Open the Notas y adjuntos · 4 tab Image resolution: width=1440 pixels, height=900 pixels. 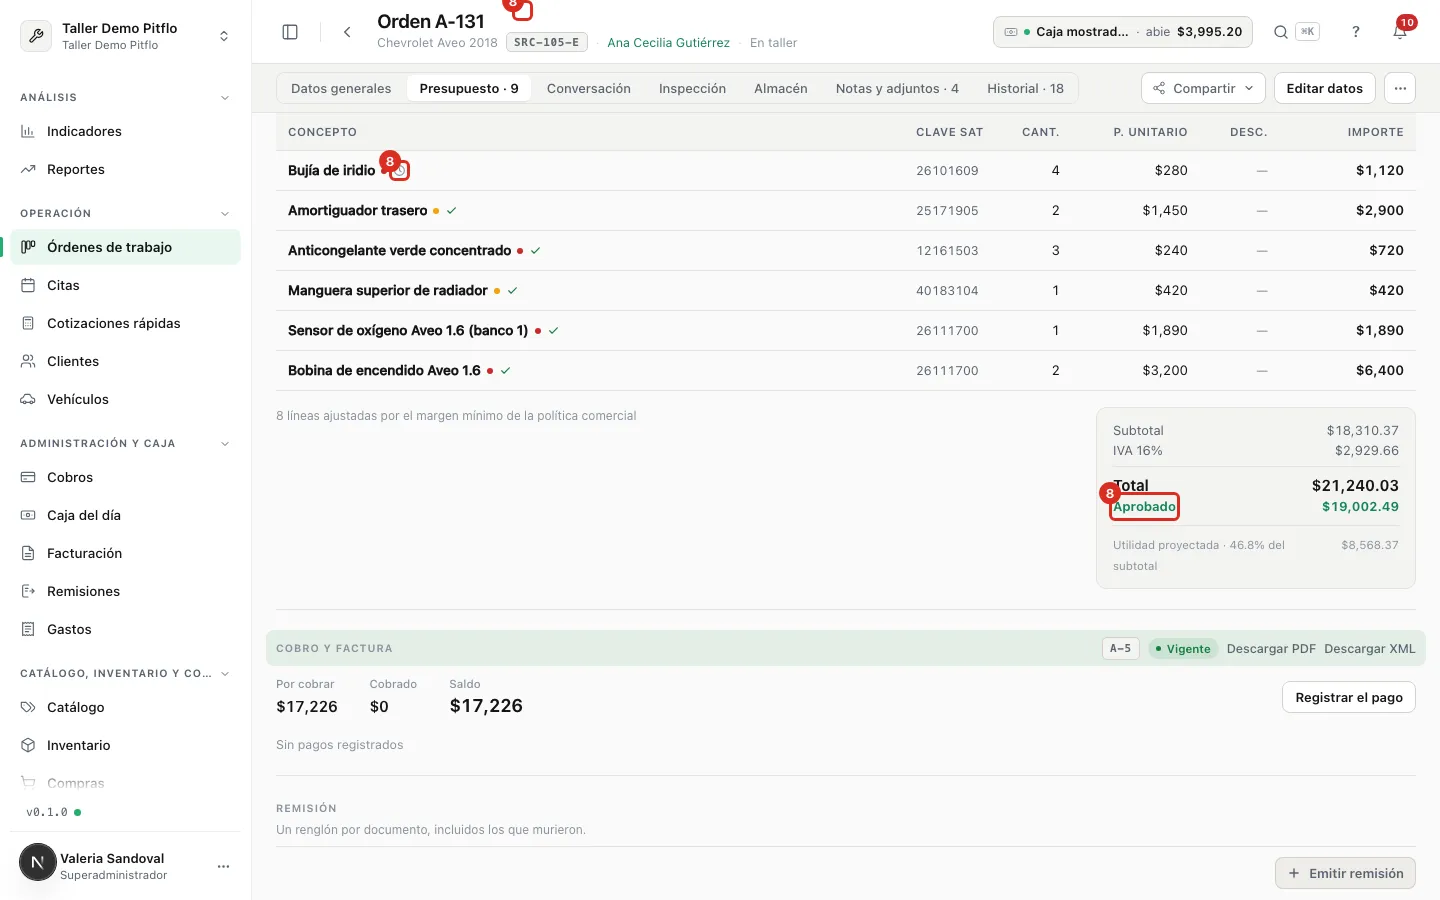[x=897, y=88]
